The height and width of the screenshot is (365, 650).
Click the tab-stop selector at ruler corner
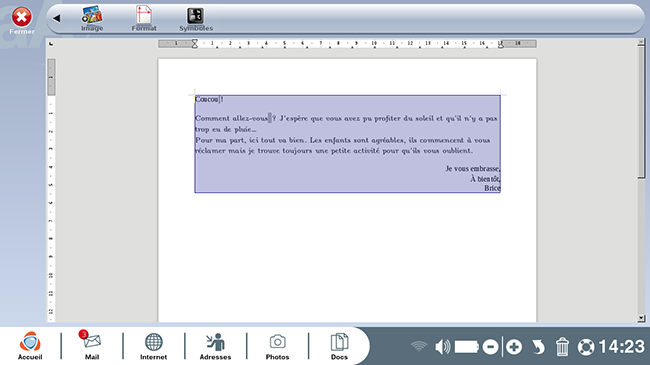pyautogui.click(x=51, y=44)
